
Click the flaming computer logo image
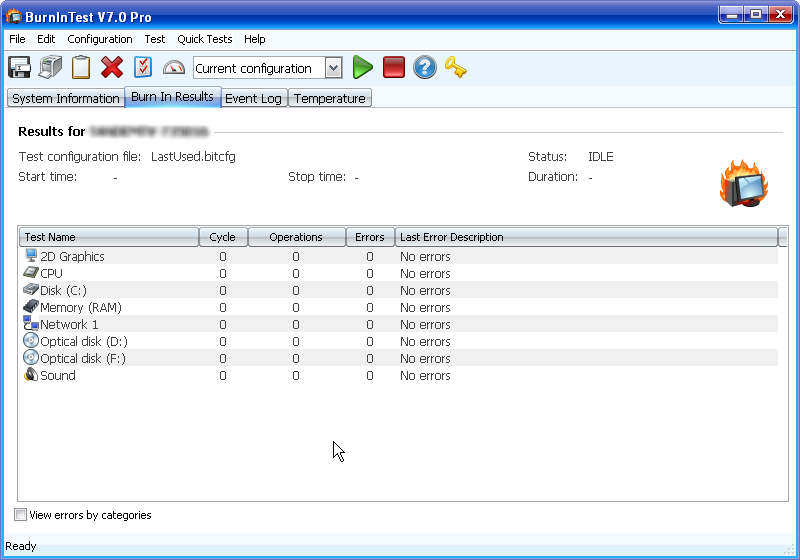tap(744, 184)
